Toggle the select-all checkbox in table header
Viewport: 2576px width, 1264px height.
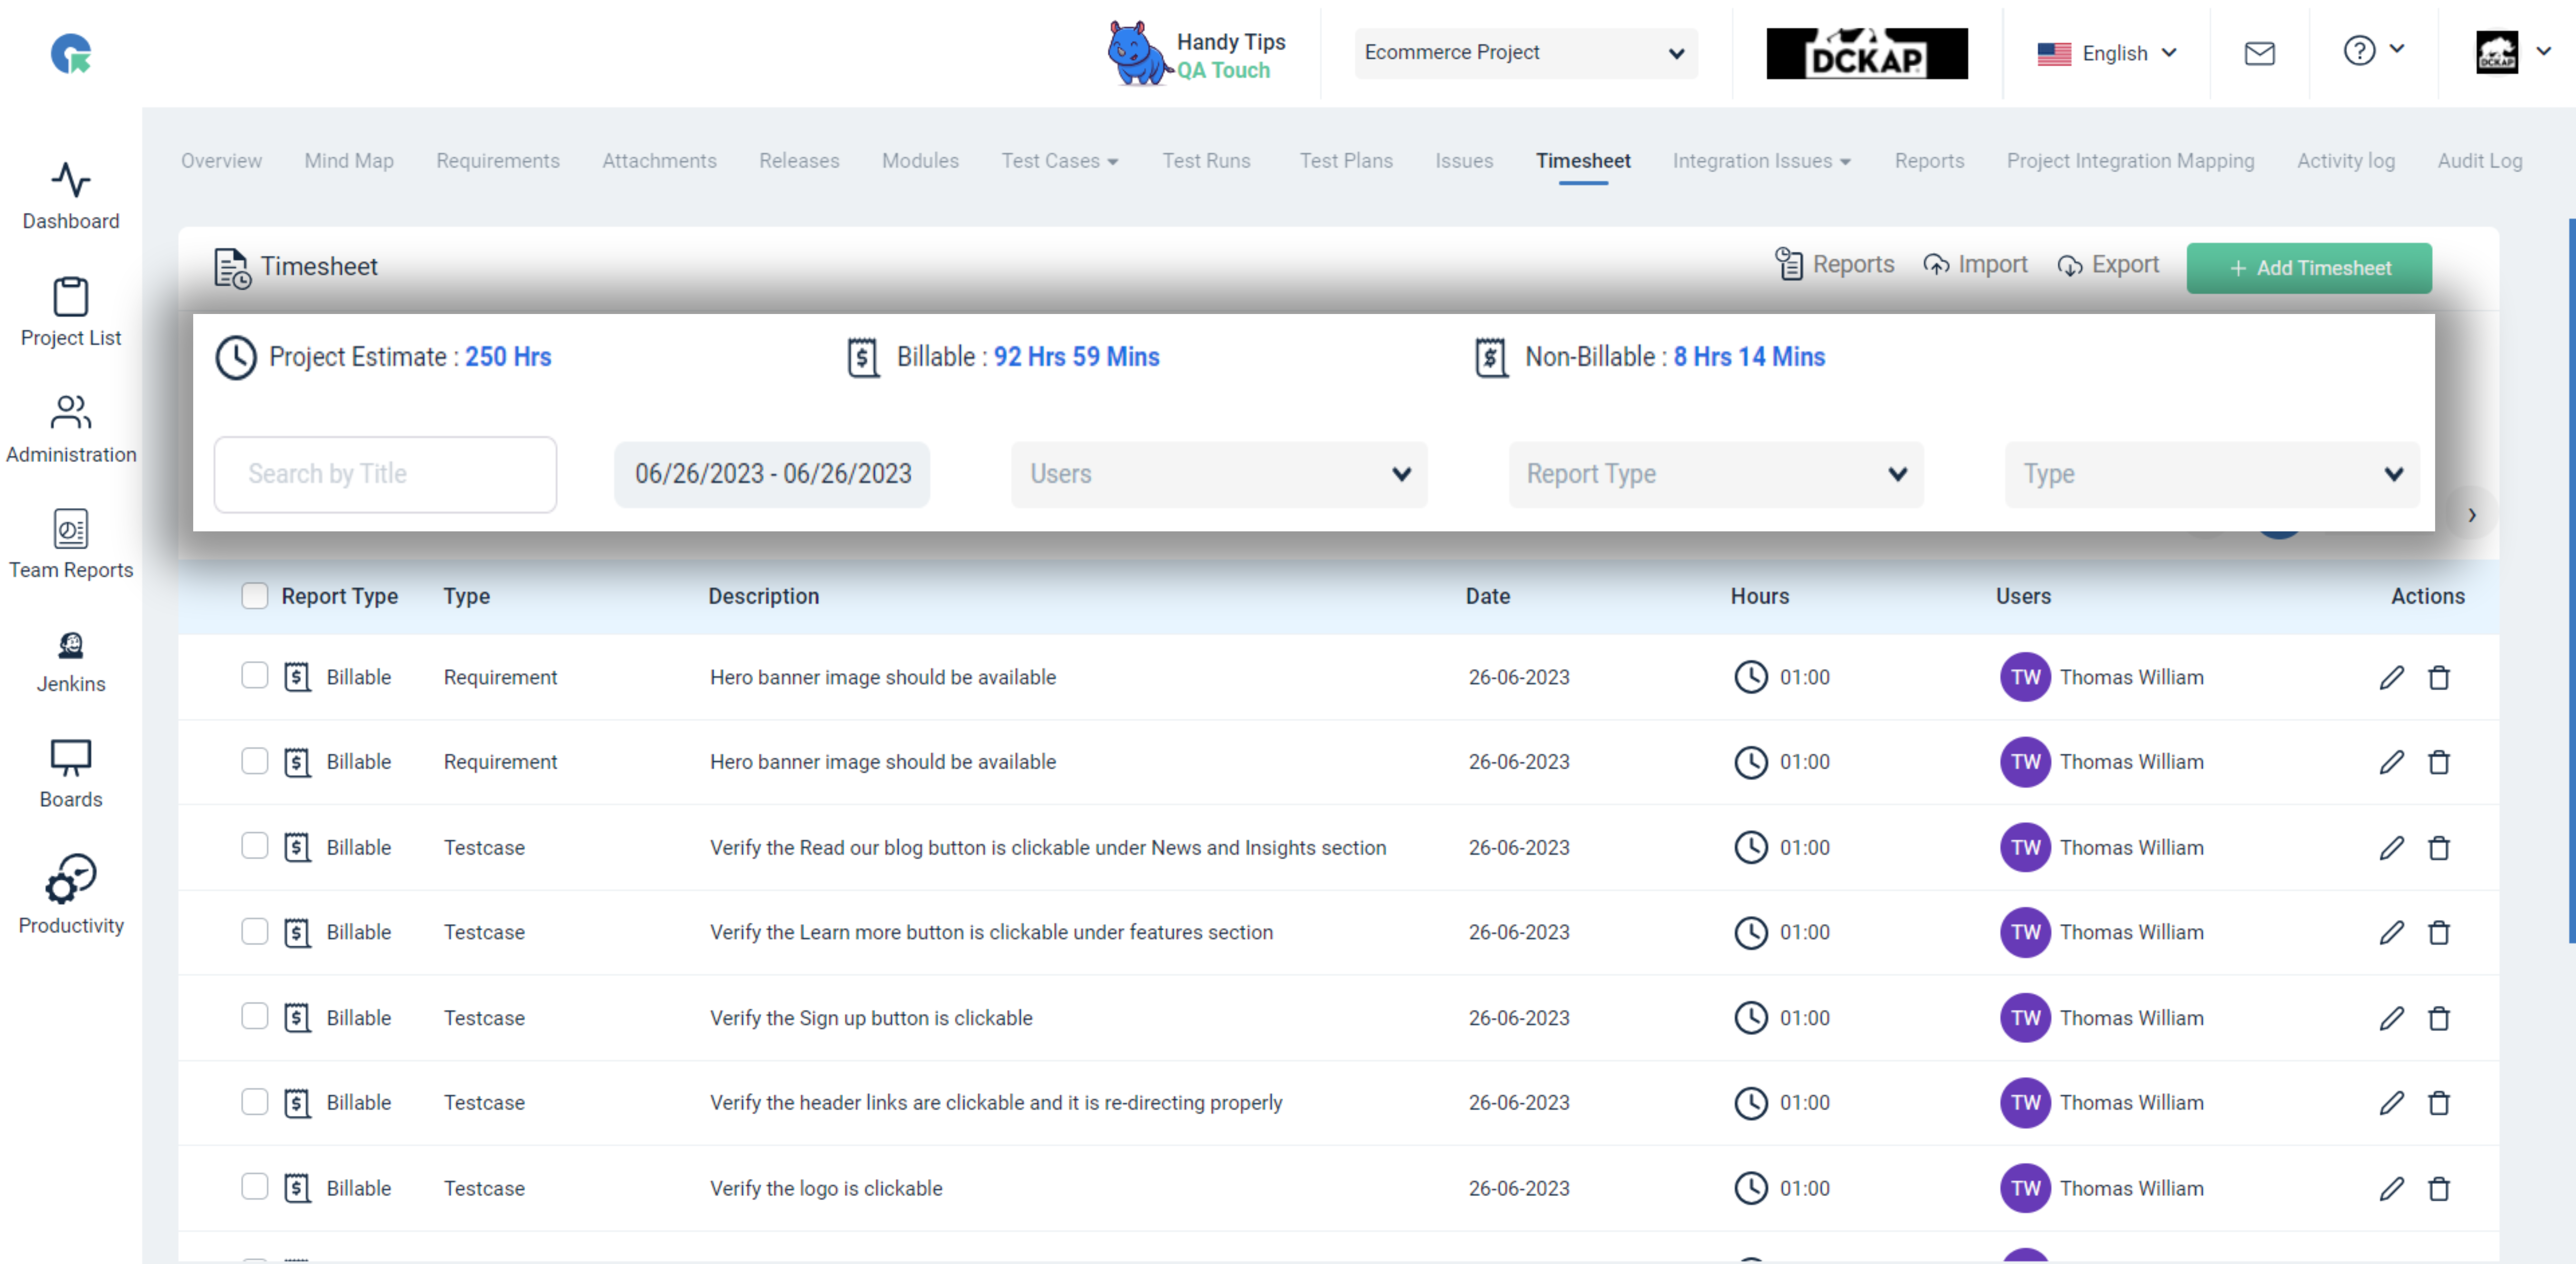255,596
